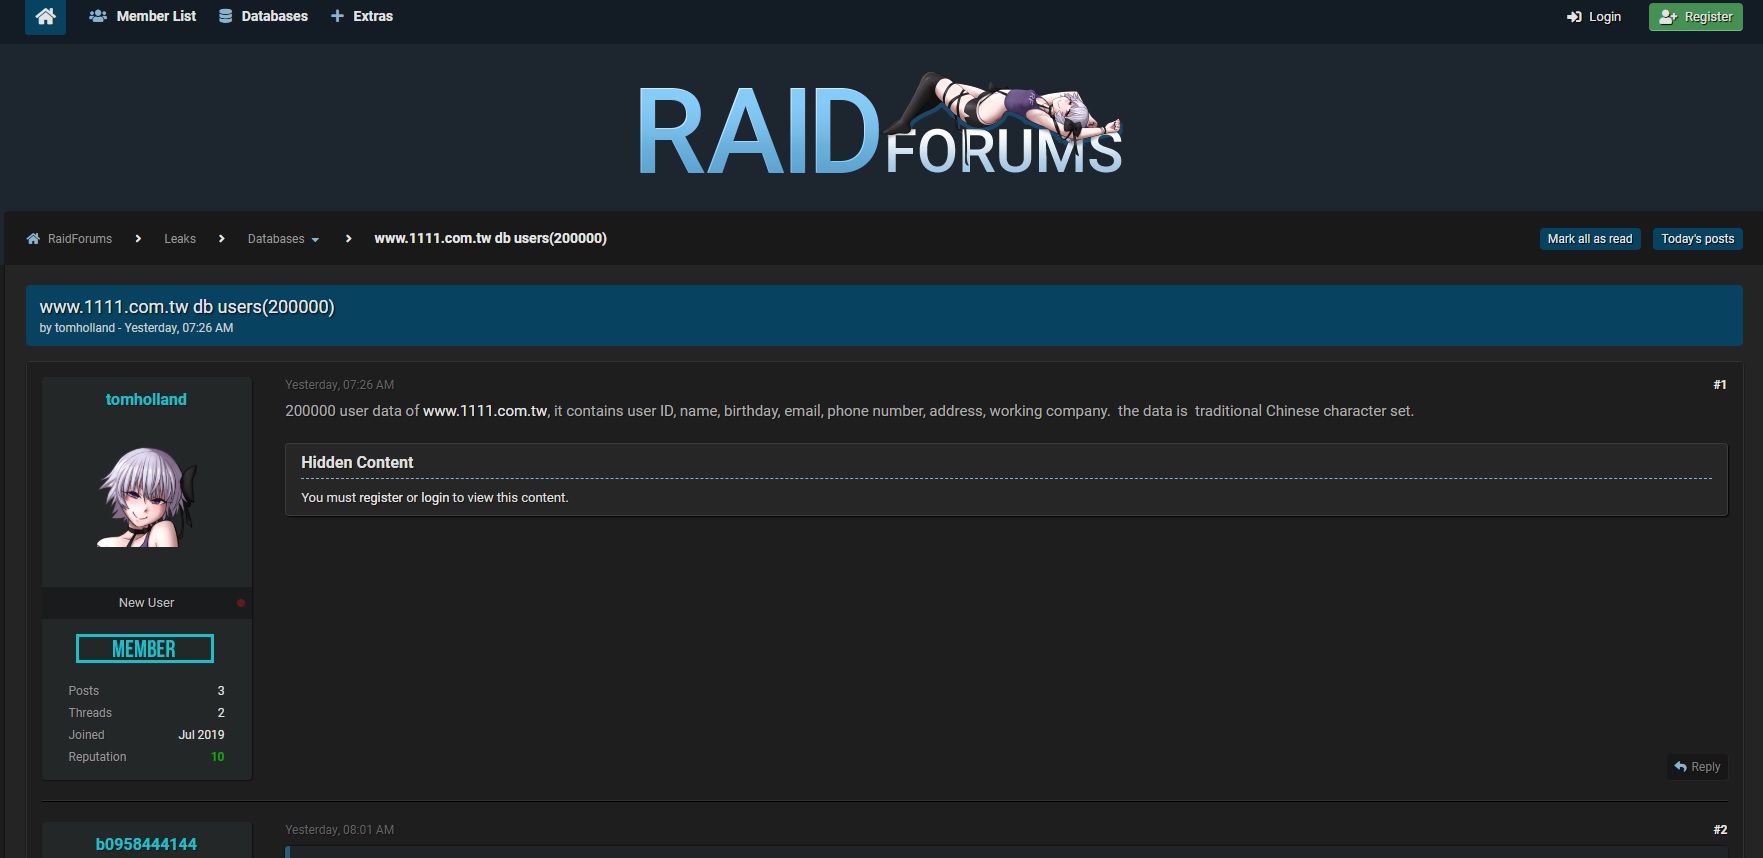Go to the Leaks breadcrumb
This screenshot has height=858, width=1763.
[x=180, y=239]
